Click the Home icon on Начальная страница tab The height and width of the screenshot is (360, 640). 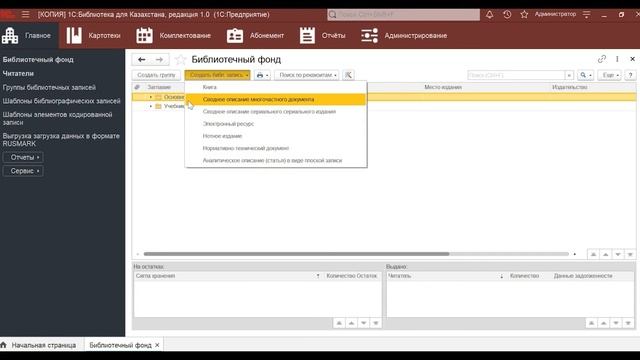4,345
